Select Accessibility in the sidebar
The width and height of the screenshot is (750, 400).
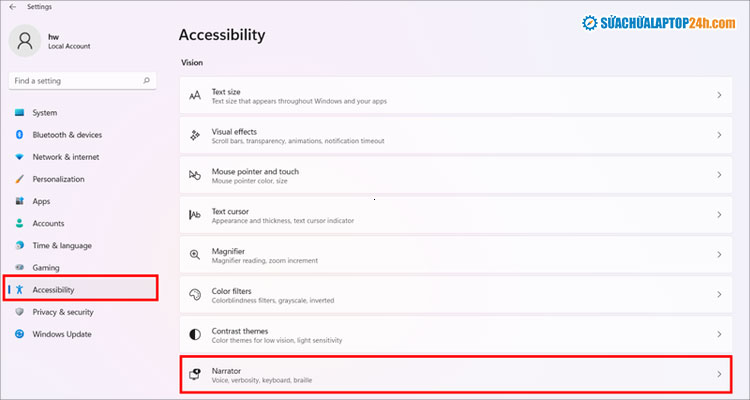point(53,290)
